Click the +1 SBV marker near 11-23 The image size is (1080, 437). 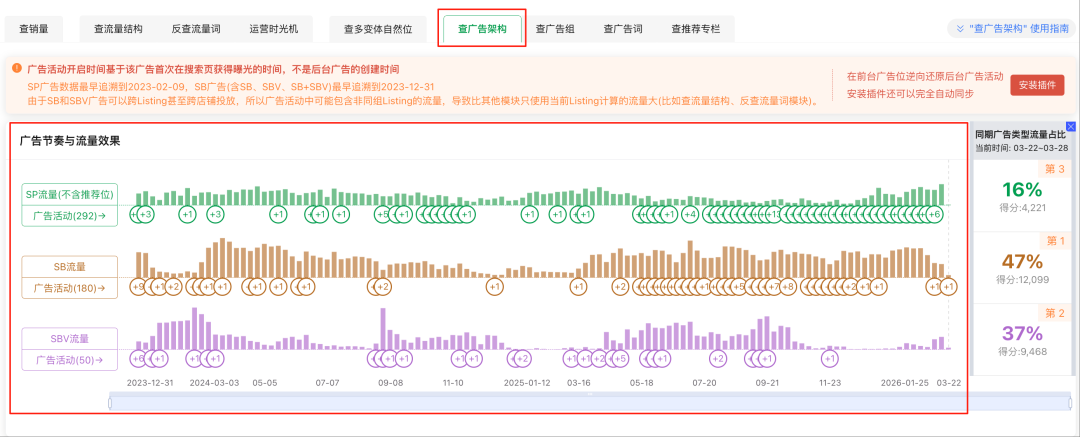tap(830, 359)
